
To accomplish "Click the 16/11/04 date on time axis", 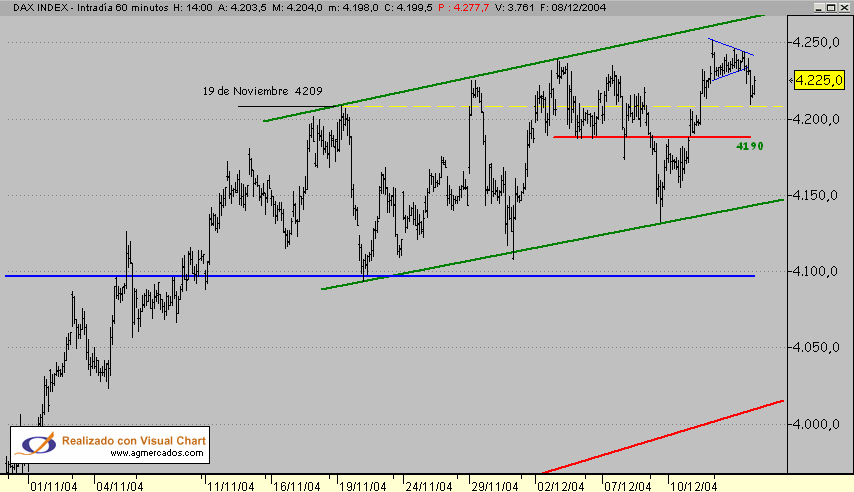I will coord(296,486).
